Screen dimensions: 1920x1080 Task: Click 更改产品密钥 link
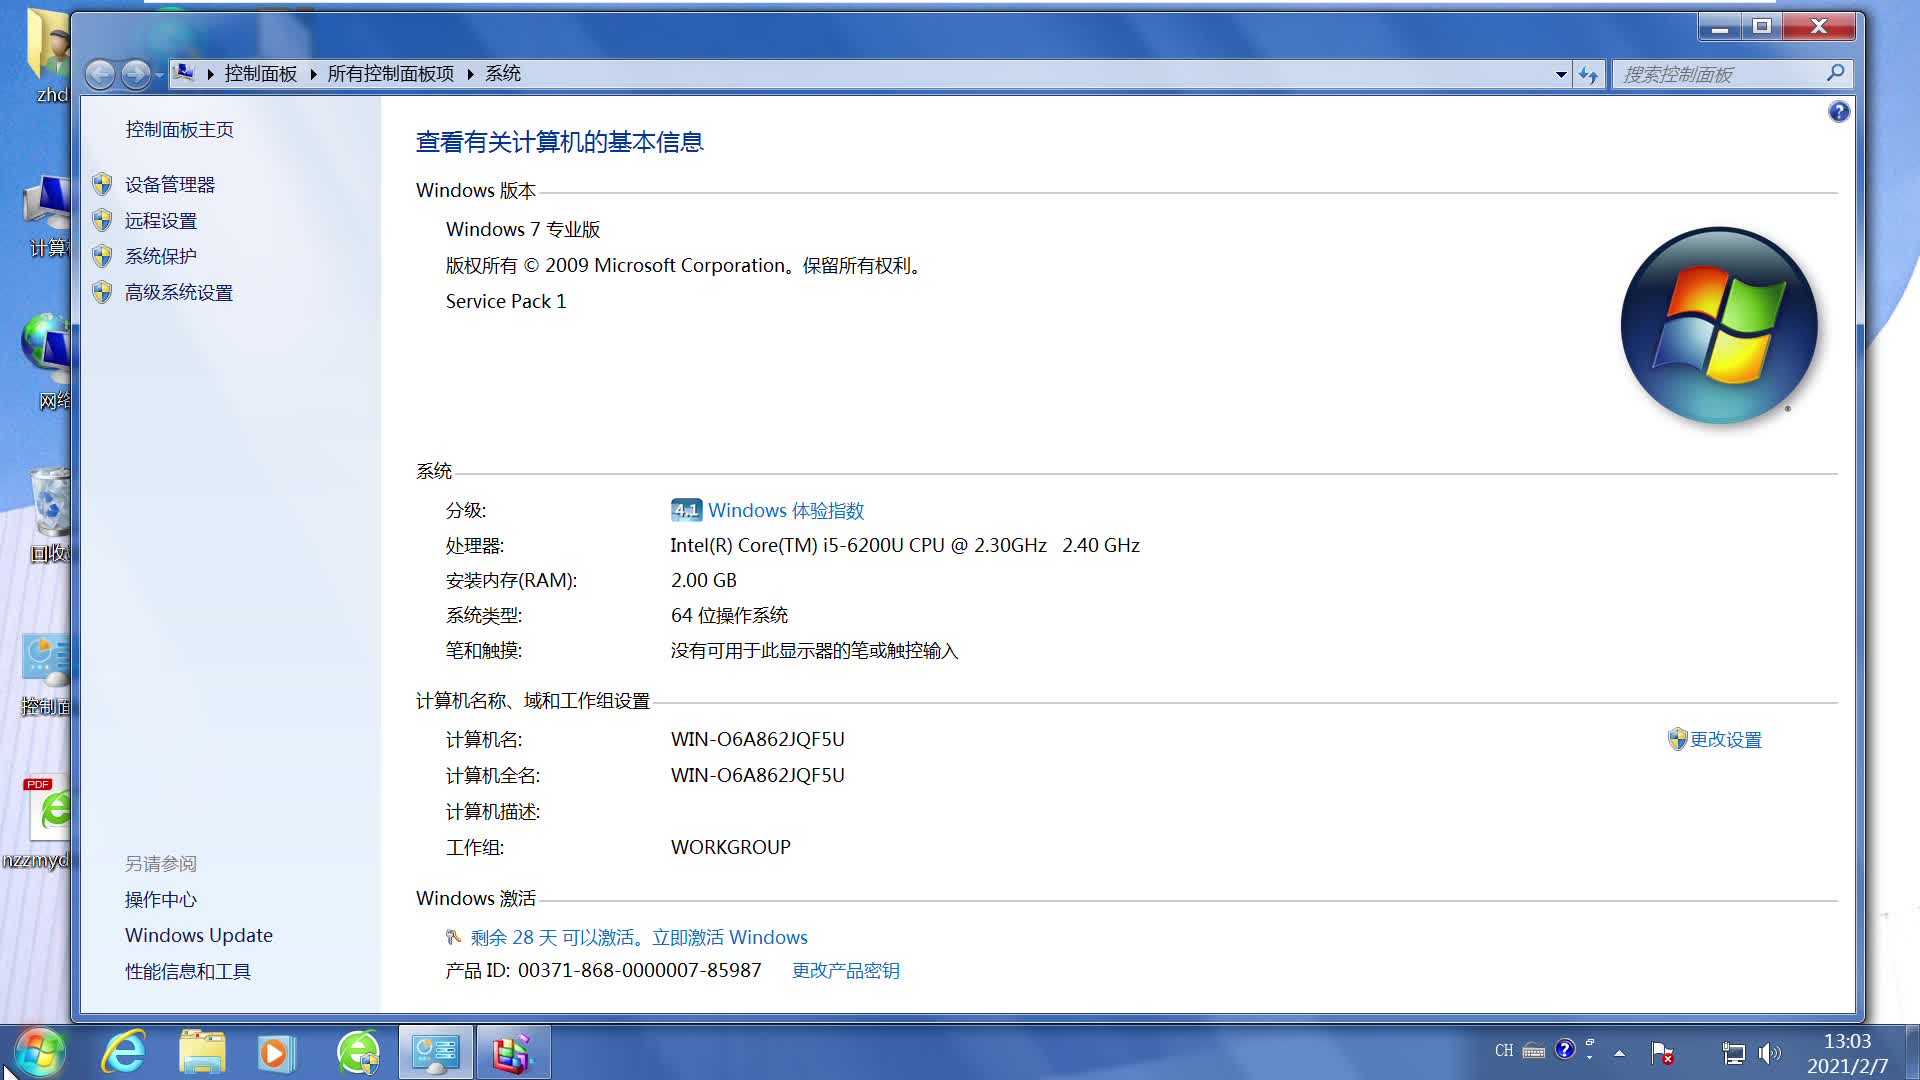(846, 971)
